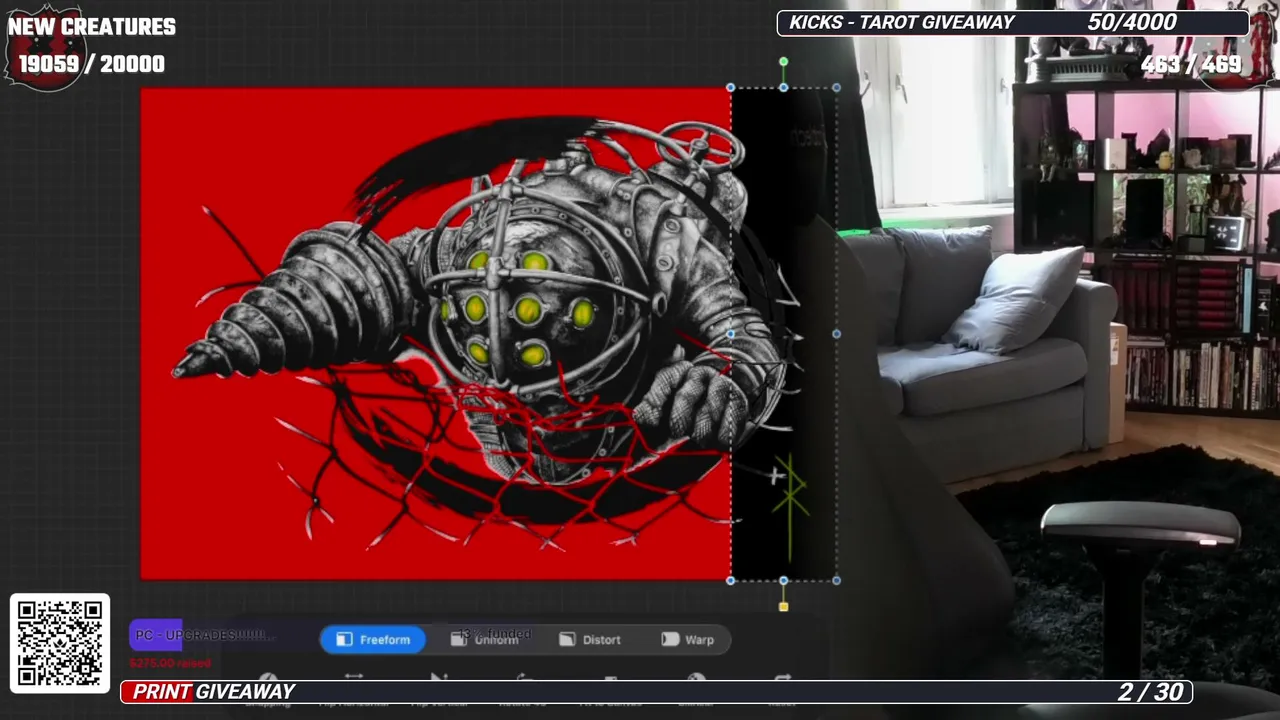Viewport: 1280px width, 720px height.
Task: Click the bottom-right corner transform handle
Action: [x=837, y=580]
